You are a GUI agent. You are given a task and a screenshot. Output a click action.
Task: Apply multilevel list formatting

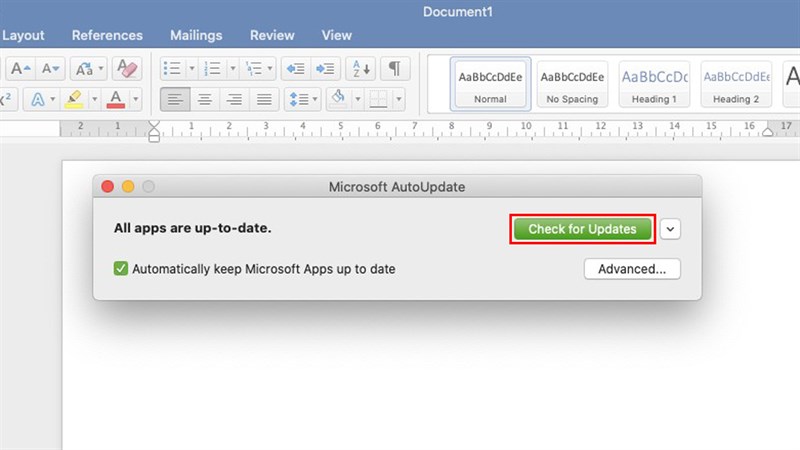point(254,68)
